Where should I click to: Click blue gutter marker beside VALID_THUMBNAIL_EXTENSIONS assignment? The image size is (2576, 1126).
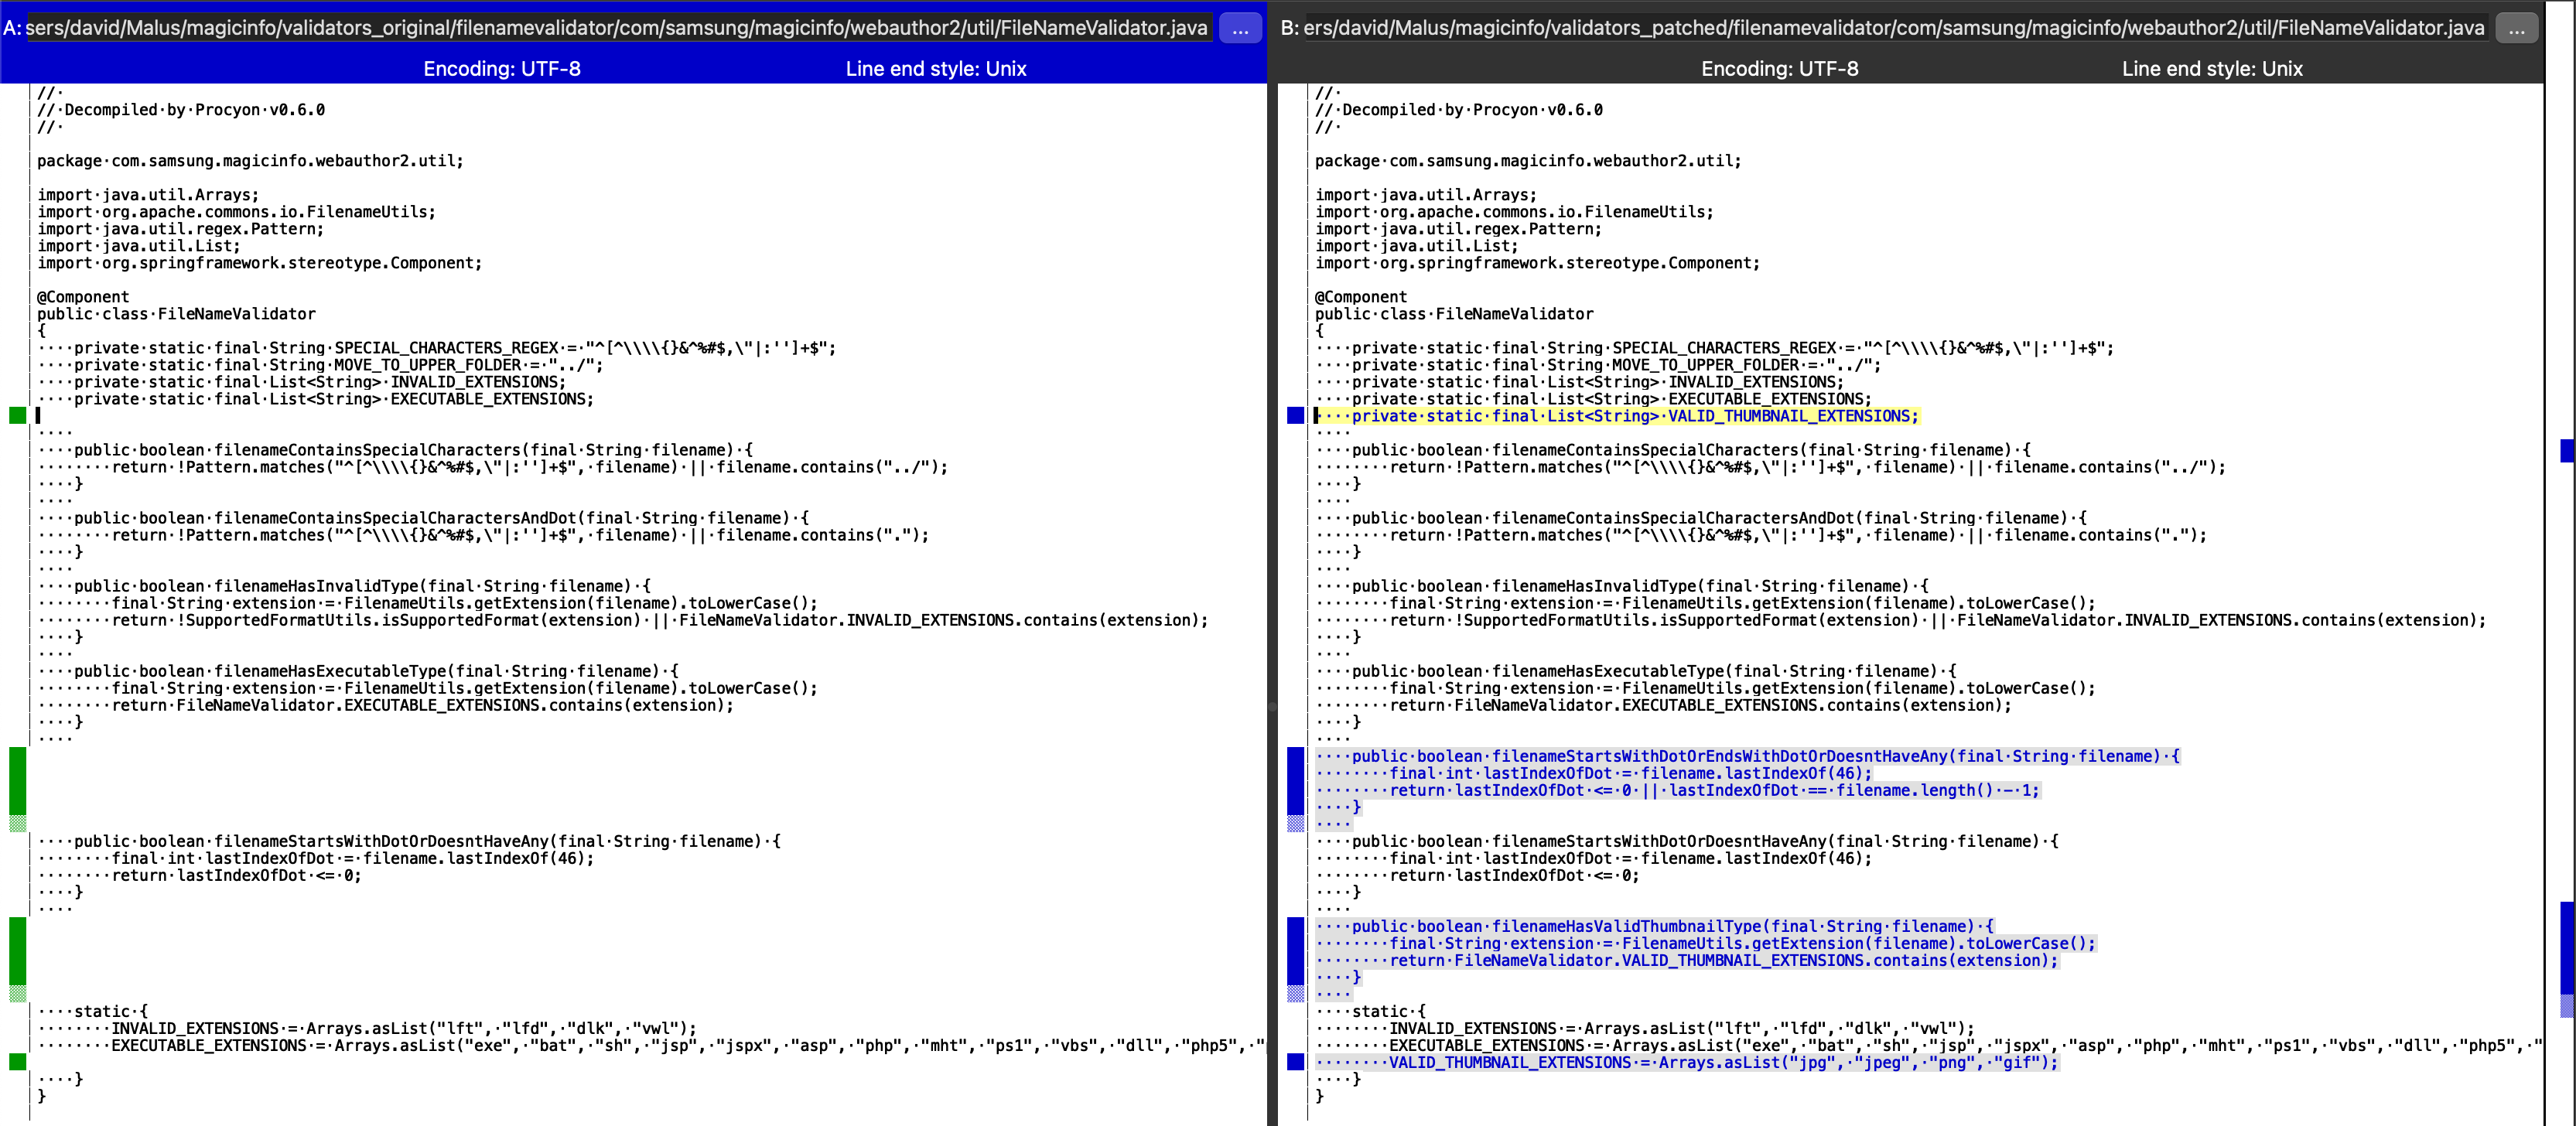pos(1296,1062)
